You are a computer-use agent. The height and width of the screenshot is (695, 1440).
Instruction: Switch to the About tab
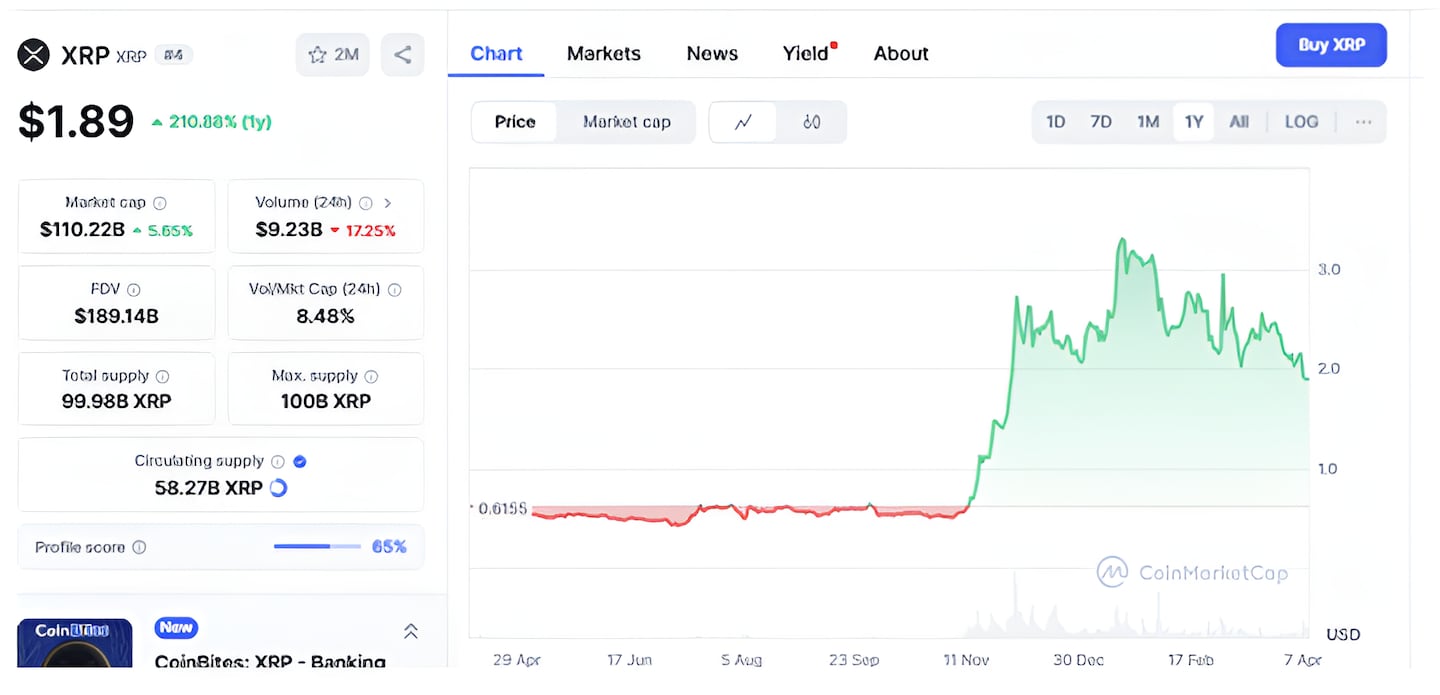901,54
